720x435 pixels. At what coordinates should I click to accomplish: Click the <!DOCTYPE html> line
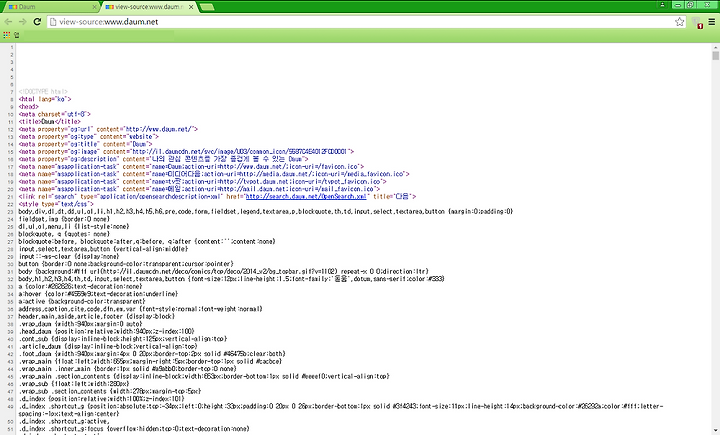[43, 92]
